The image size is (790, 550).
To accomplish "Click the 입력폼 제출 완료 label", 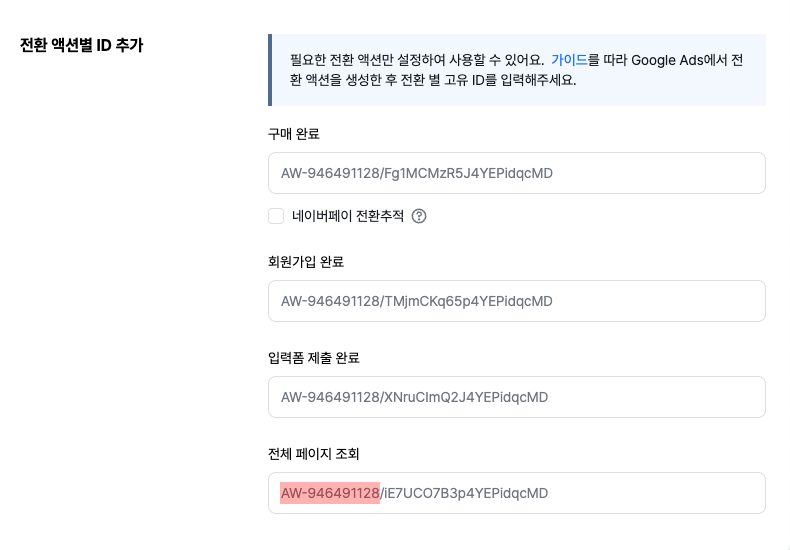I will click(313, 358).
